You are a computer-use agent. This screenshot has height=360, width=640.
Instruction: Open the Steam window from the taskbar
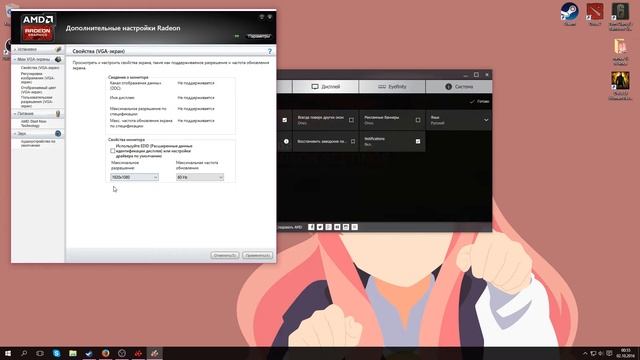click(x=89, y=353)
